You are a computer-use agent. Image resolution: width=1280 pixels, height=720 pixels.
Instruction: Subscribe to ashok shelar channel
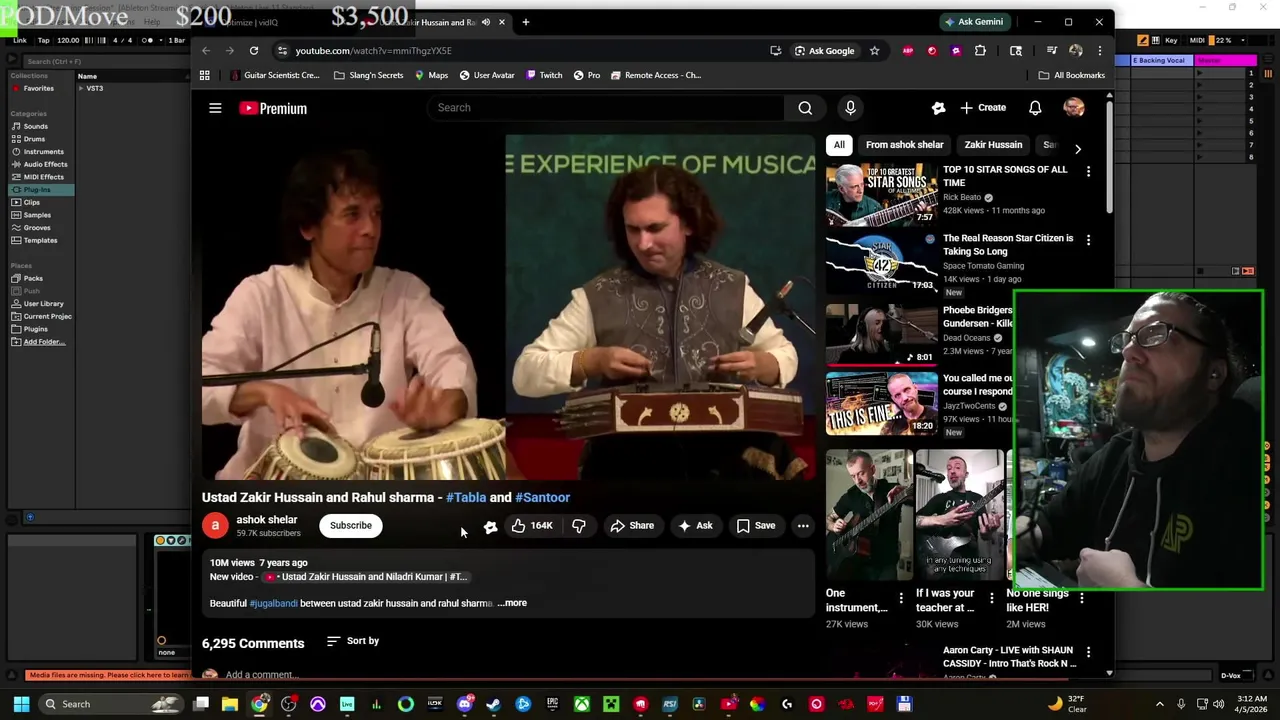(x=351, y=526)
